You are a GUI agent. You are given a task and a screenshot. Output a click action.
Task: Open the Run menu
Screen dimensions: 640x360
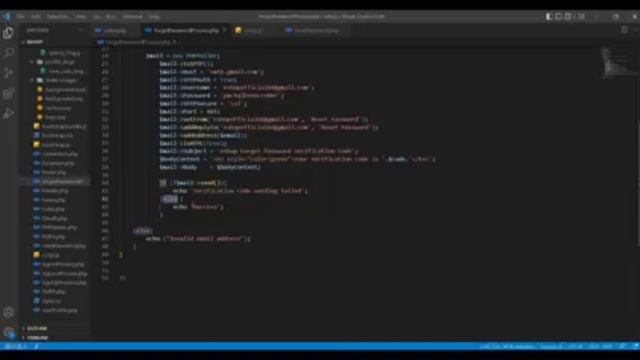coord(111,17)
